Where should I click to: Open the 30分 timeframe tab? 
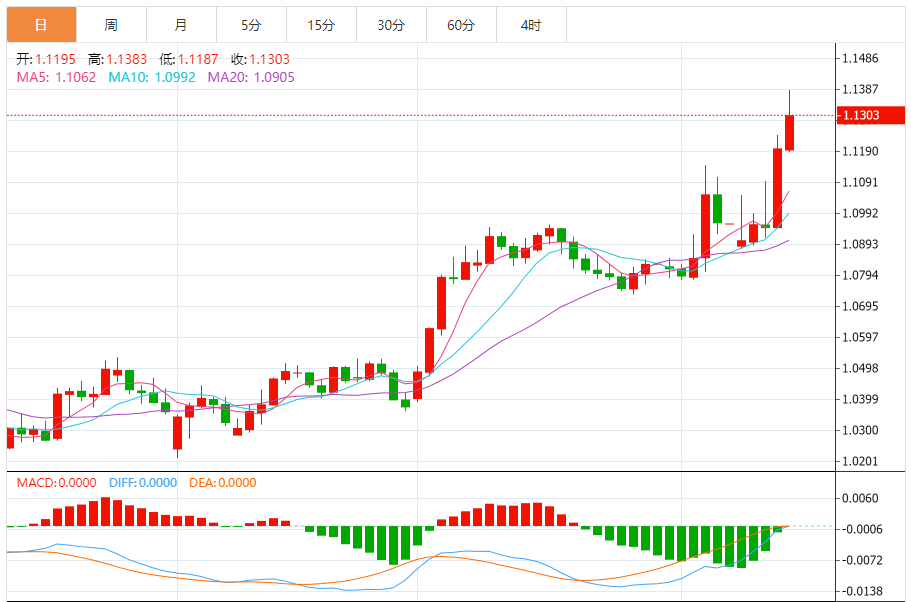click(391, 25)
